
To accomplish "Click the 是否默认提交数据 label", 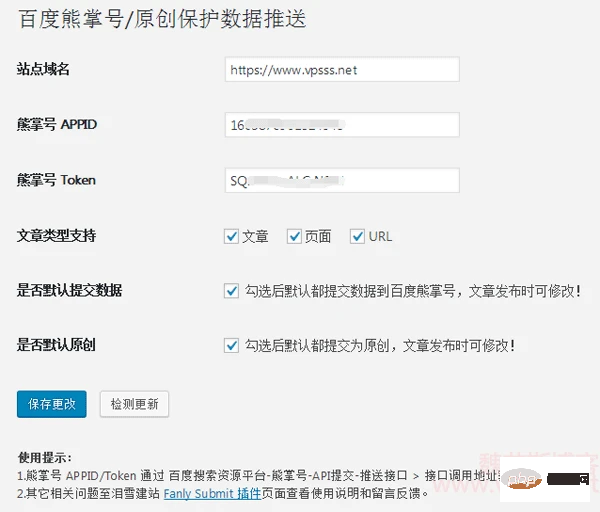I will click(x=69, y=290).
